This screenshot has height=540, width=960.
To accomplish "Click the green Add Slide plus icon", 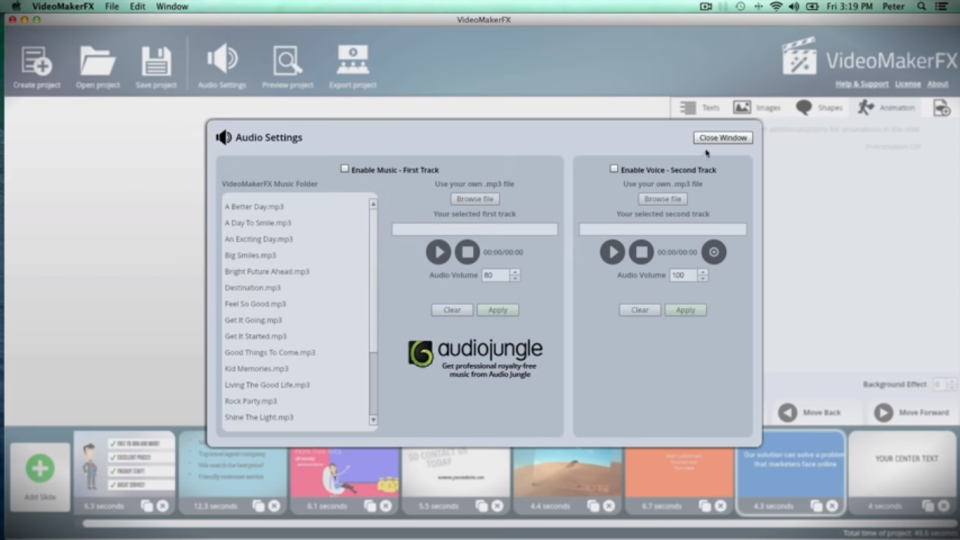I will 40,468.
